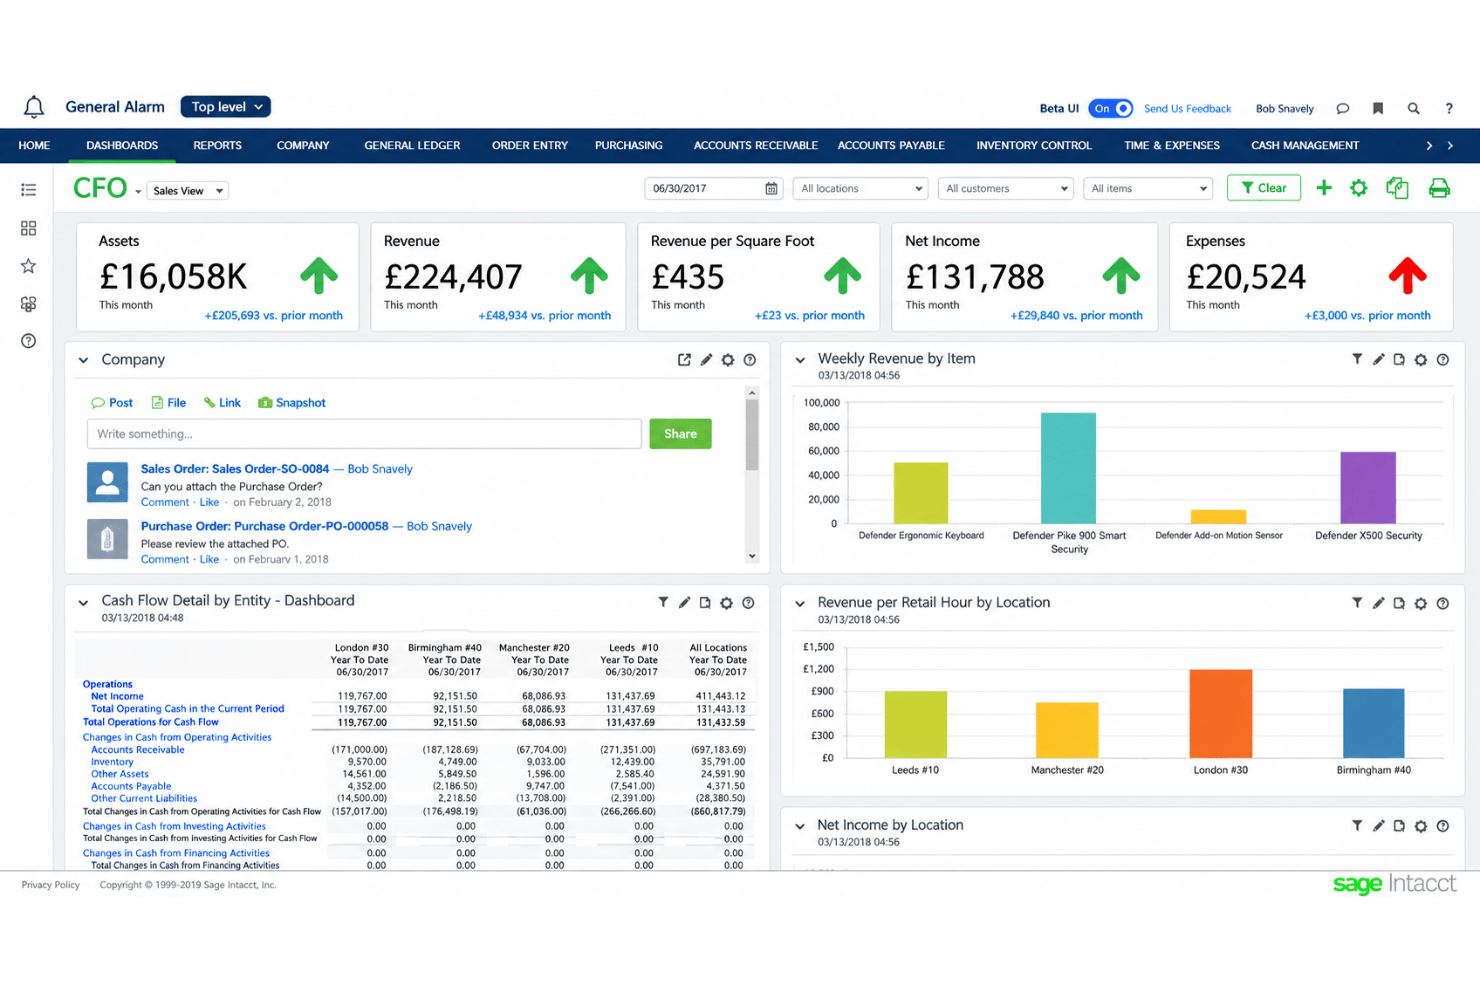Open the CFO dashboard selector arrow
1480x987 pixels.
click(x=138, y=192)
